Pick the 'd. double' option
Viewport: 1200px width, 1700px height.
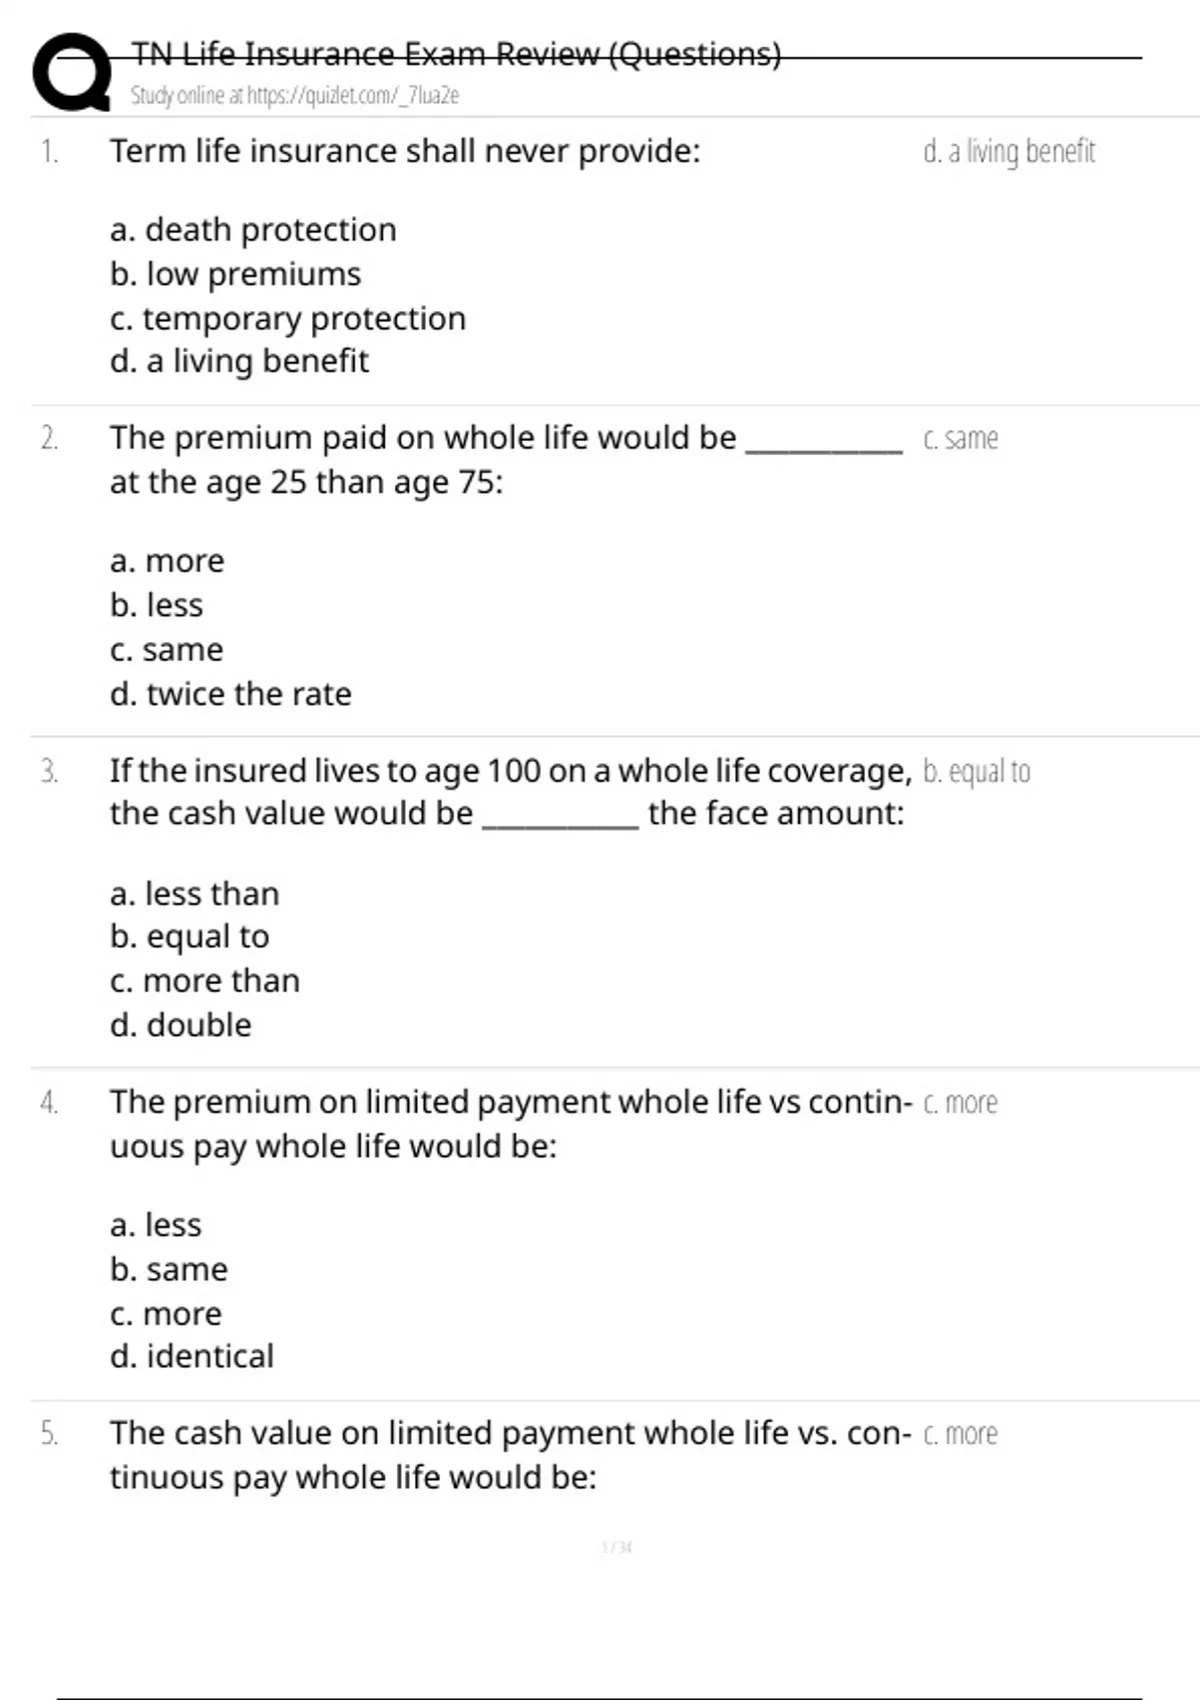point(181,1025)
